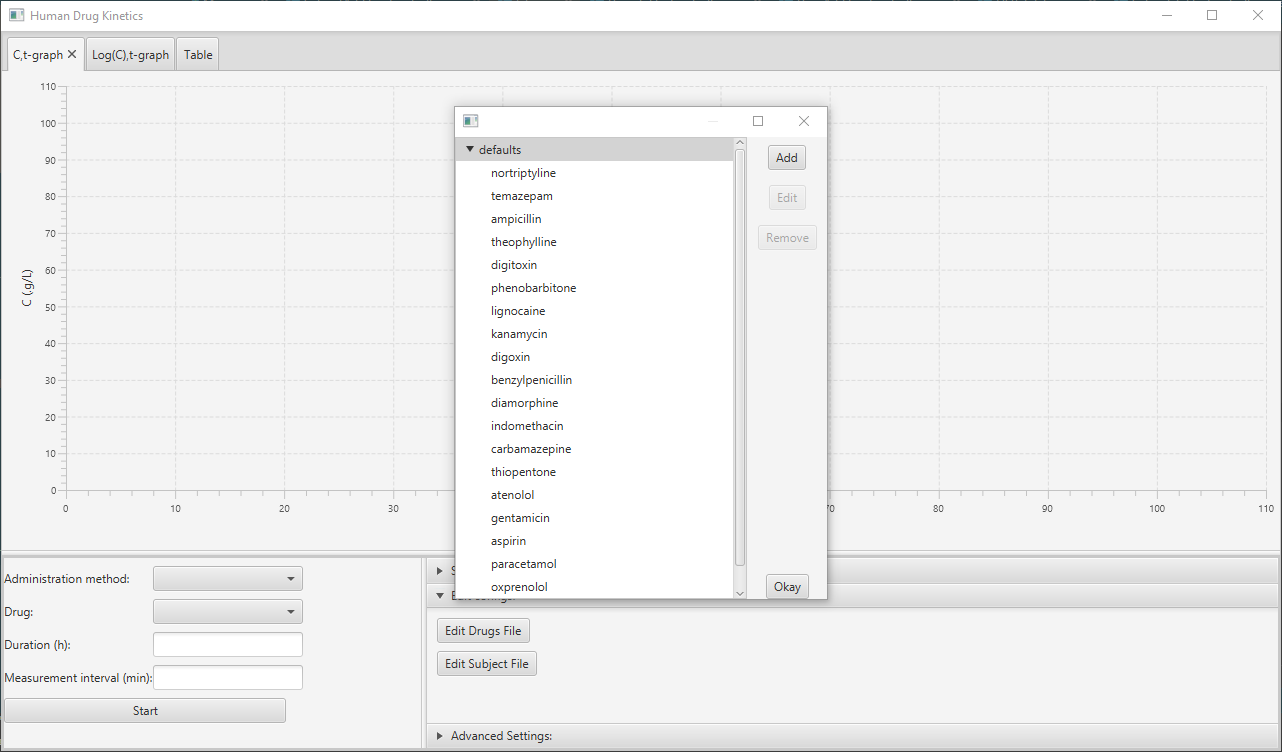This screenshot has width=1282, height=752.
Task: Select nortriptyline in the drug list
Action: (523, 173)
